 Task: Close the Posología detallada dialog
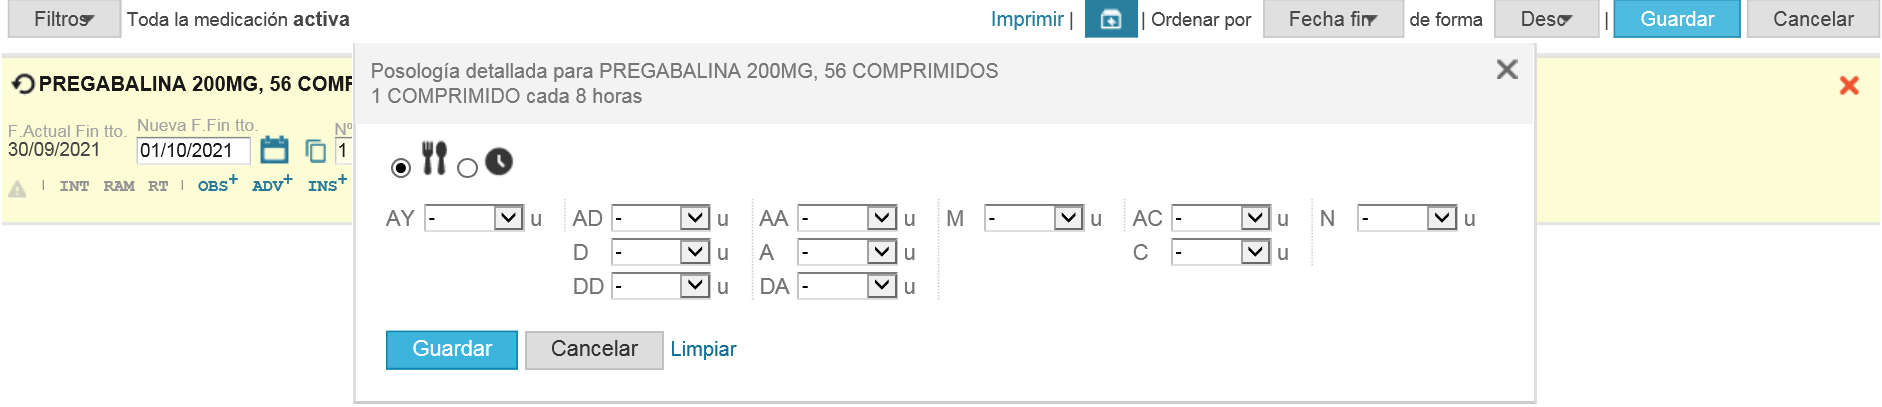(x=1506, y=70)
